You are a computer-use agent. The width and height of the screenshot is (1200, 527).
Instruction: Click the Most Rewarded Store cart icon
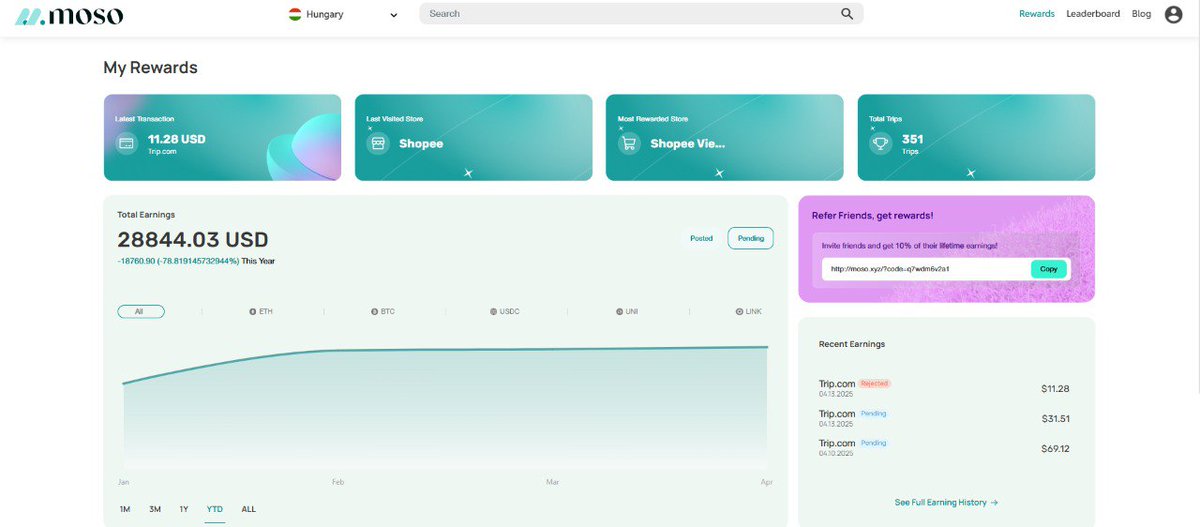[x=629, y=143]
